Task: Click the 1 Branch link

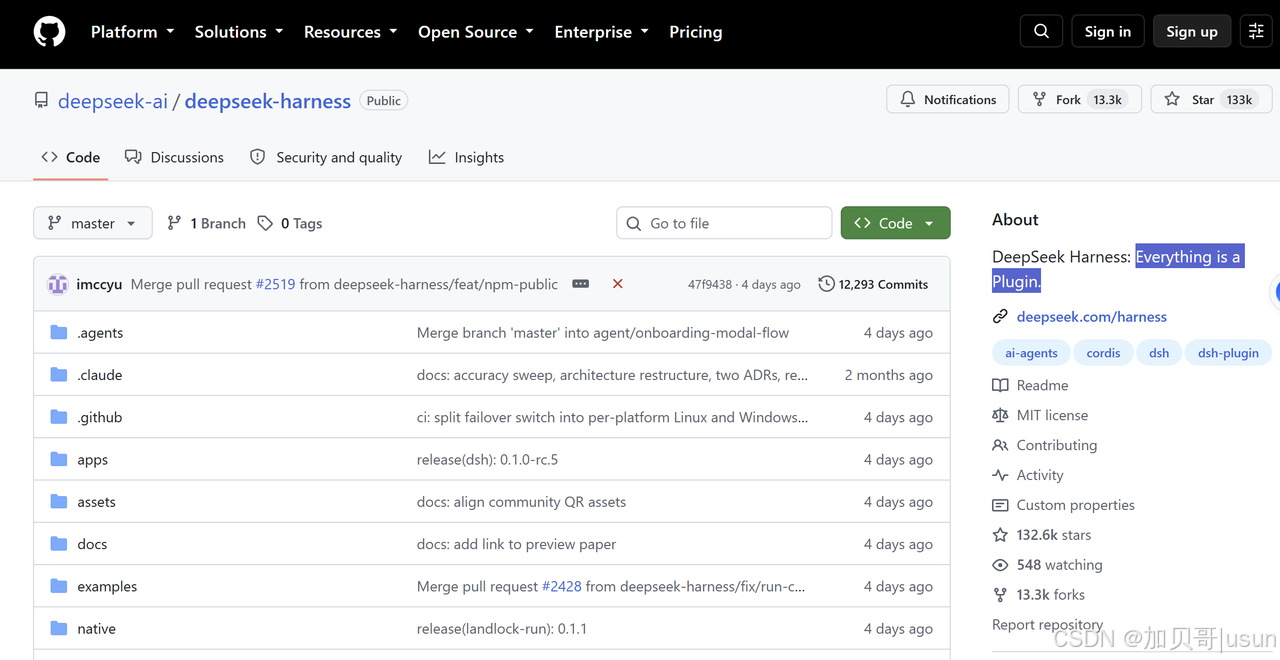Action: pos(206,223)
